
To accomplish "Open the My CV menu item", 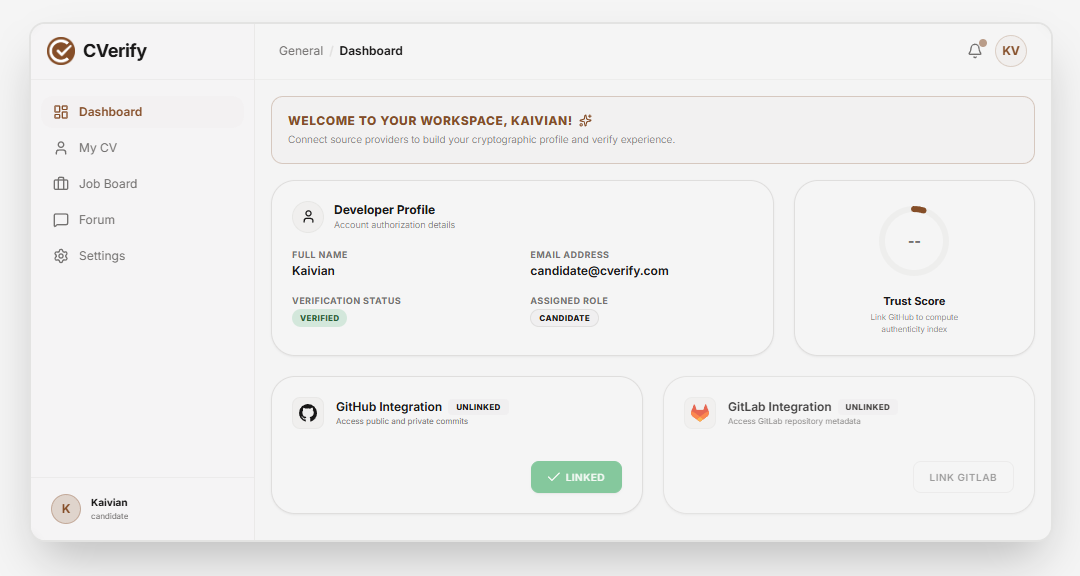I will pos(143,147).
